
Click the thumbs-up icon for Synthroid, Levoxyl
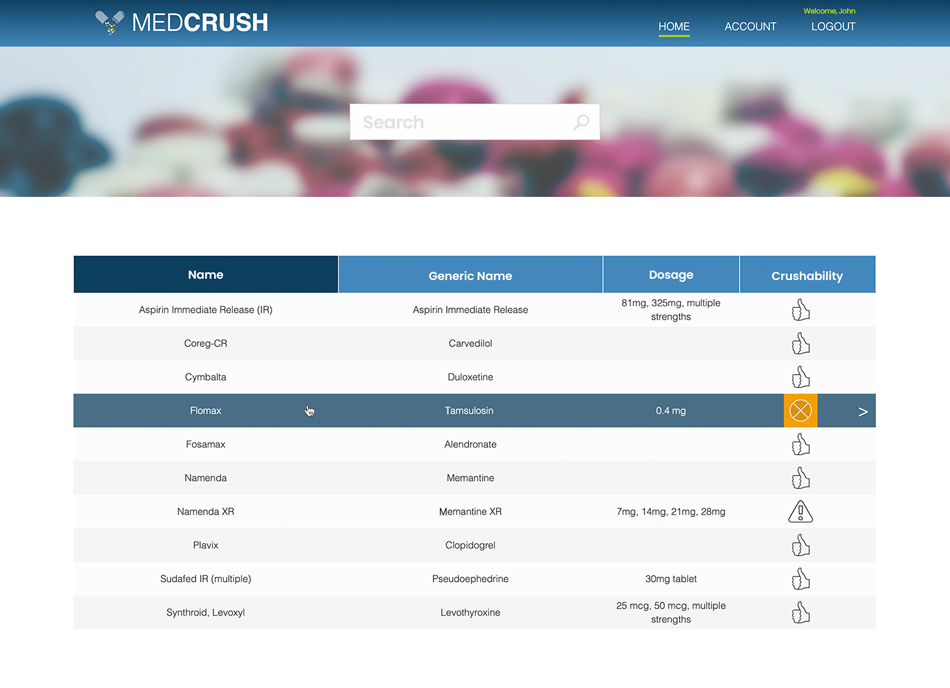(x=800, y=612)
